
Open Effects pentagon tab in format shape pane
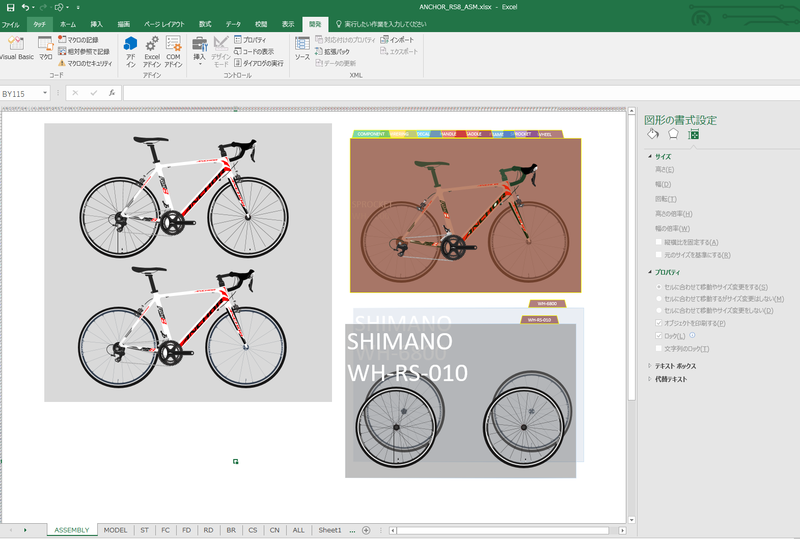point(673,134)
